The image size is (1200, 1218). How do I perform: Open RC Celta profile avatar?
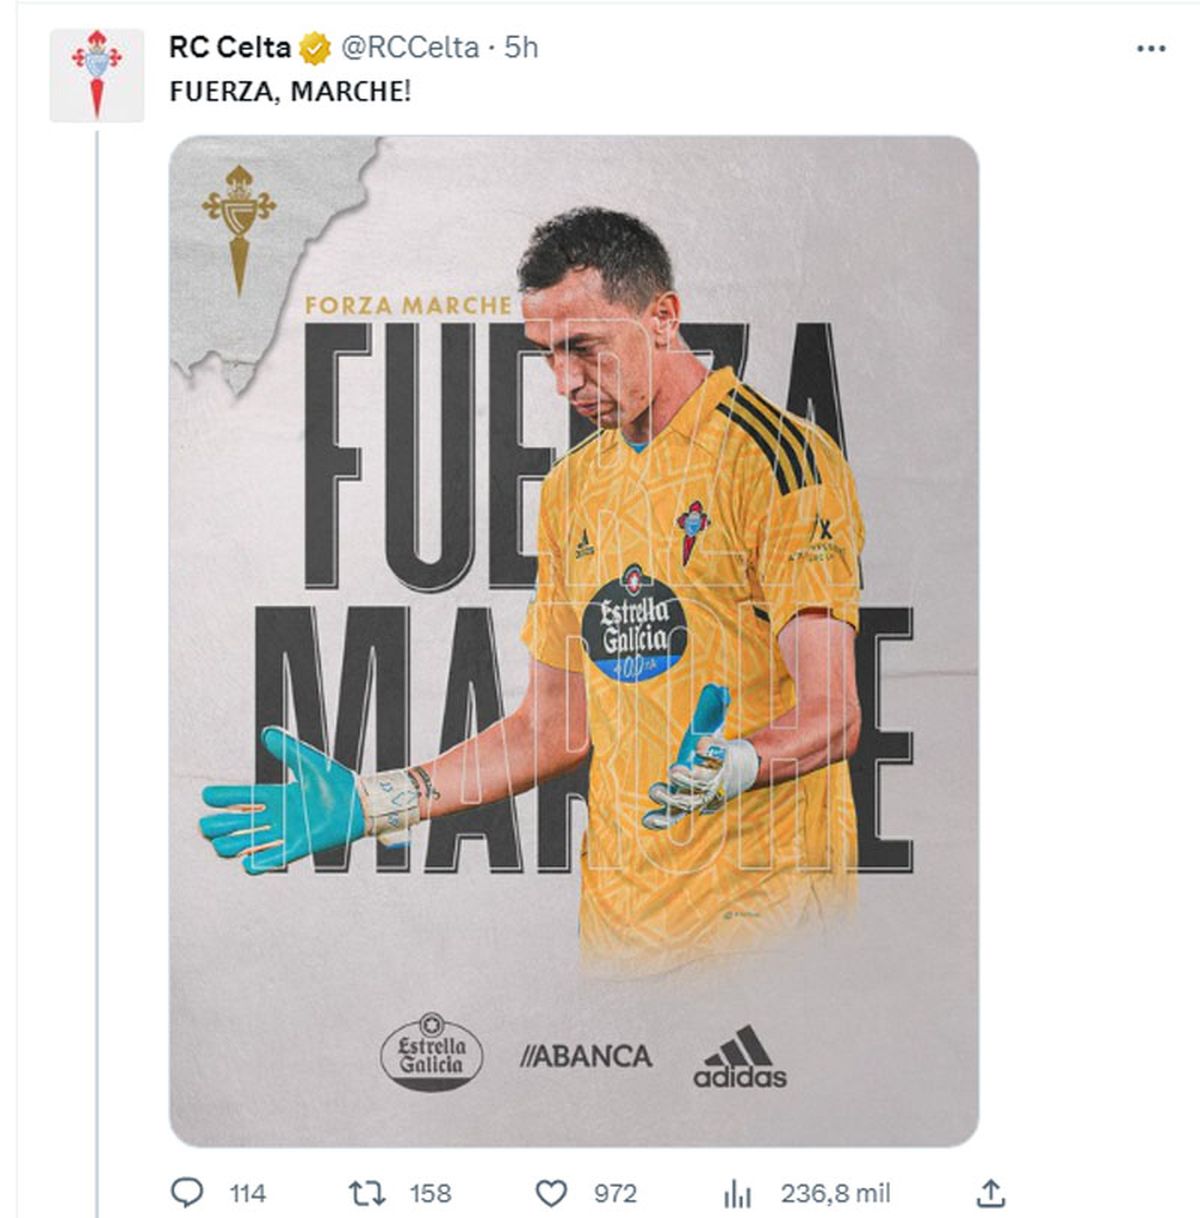click(97, 75)
